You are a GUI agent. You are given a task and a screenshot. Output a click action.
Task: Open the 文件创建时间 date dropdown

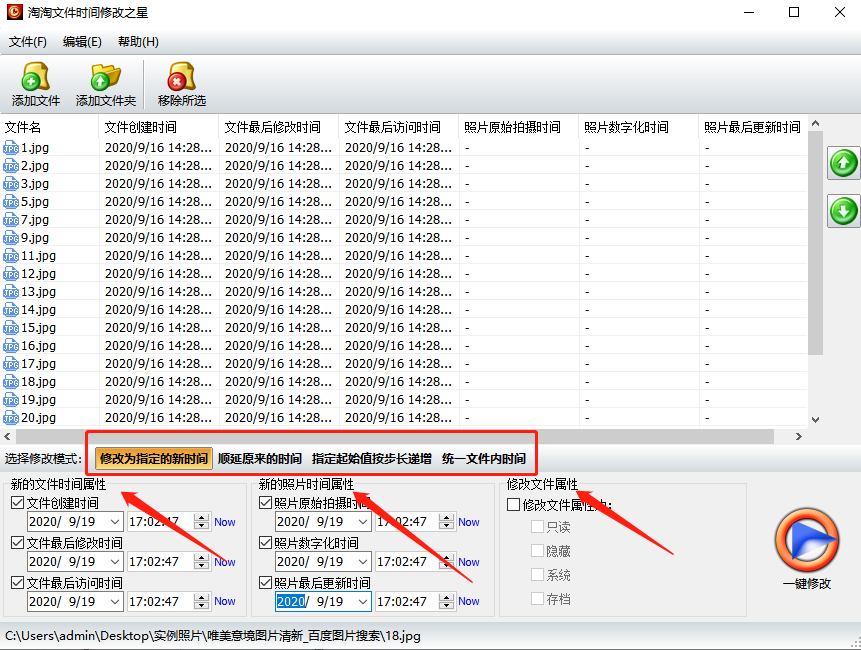point(115,522)
